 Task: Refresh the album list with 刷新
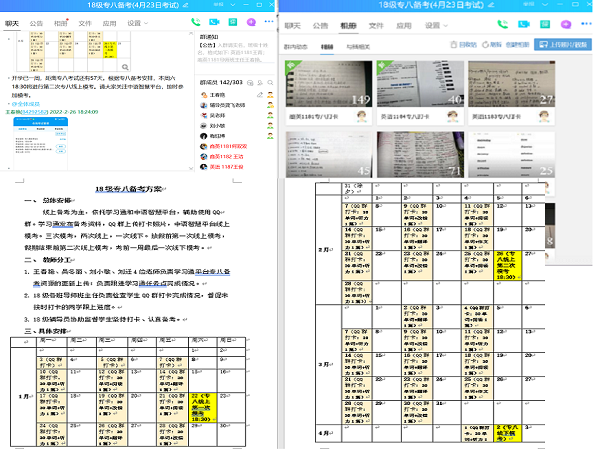(x=492, y=45)
